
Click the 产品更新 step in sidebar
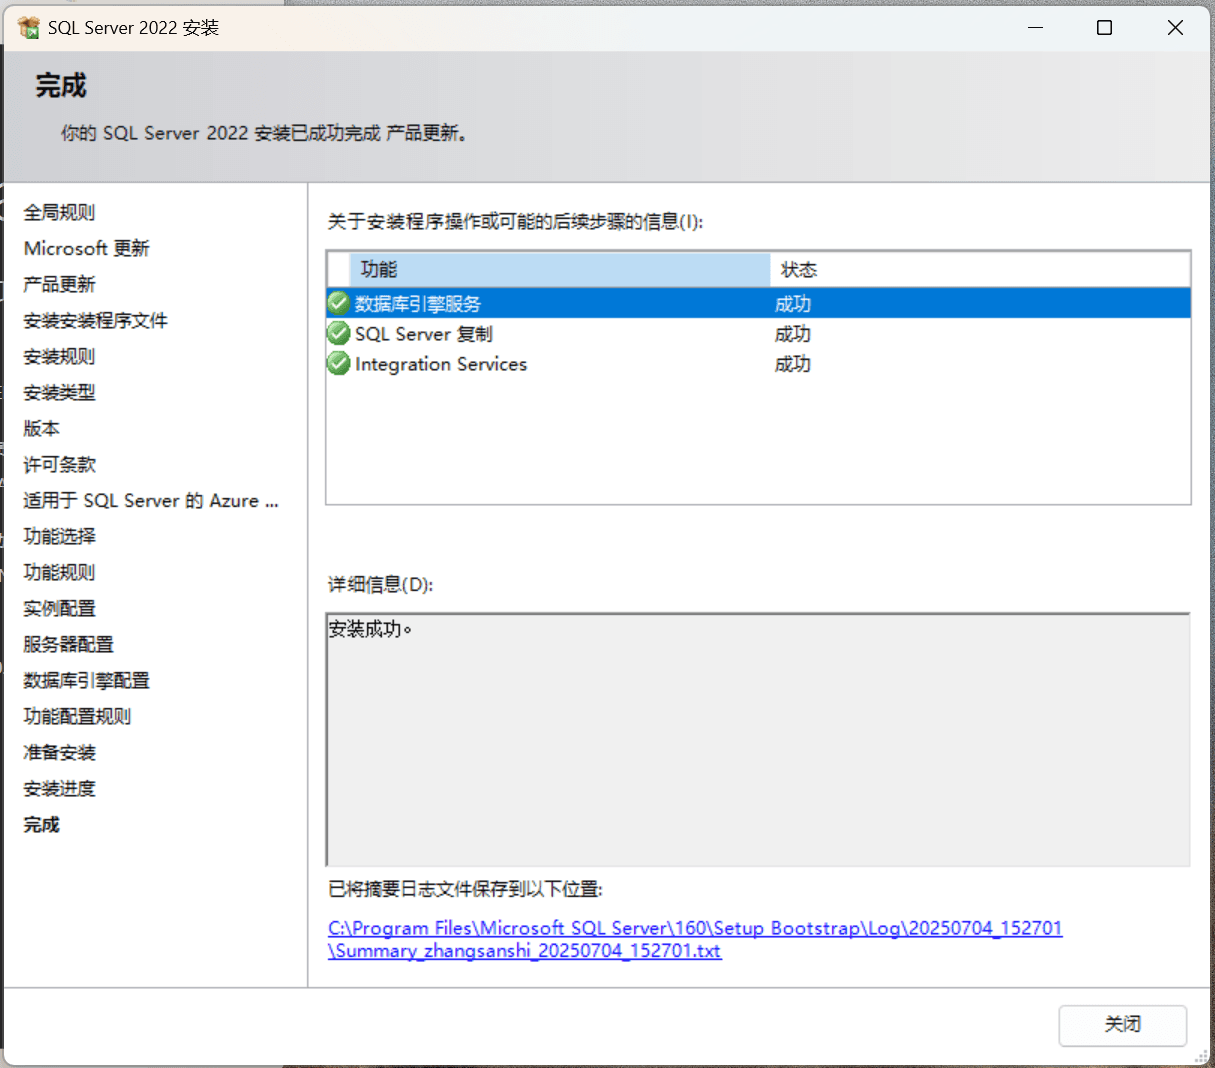click(x=59, y=284)
